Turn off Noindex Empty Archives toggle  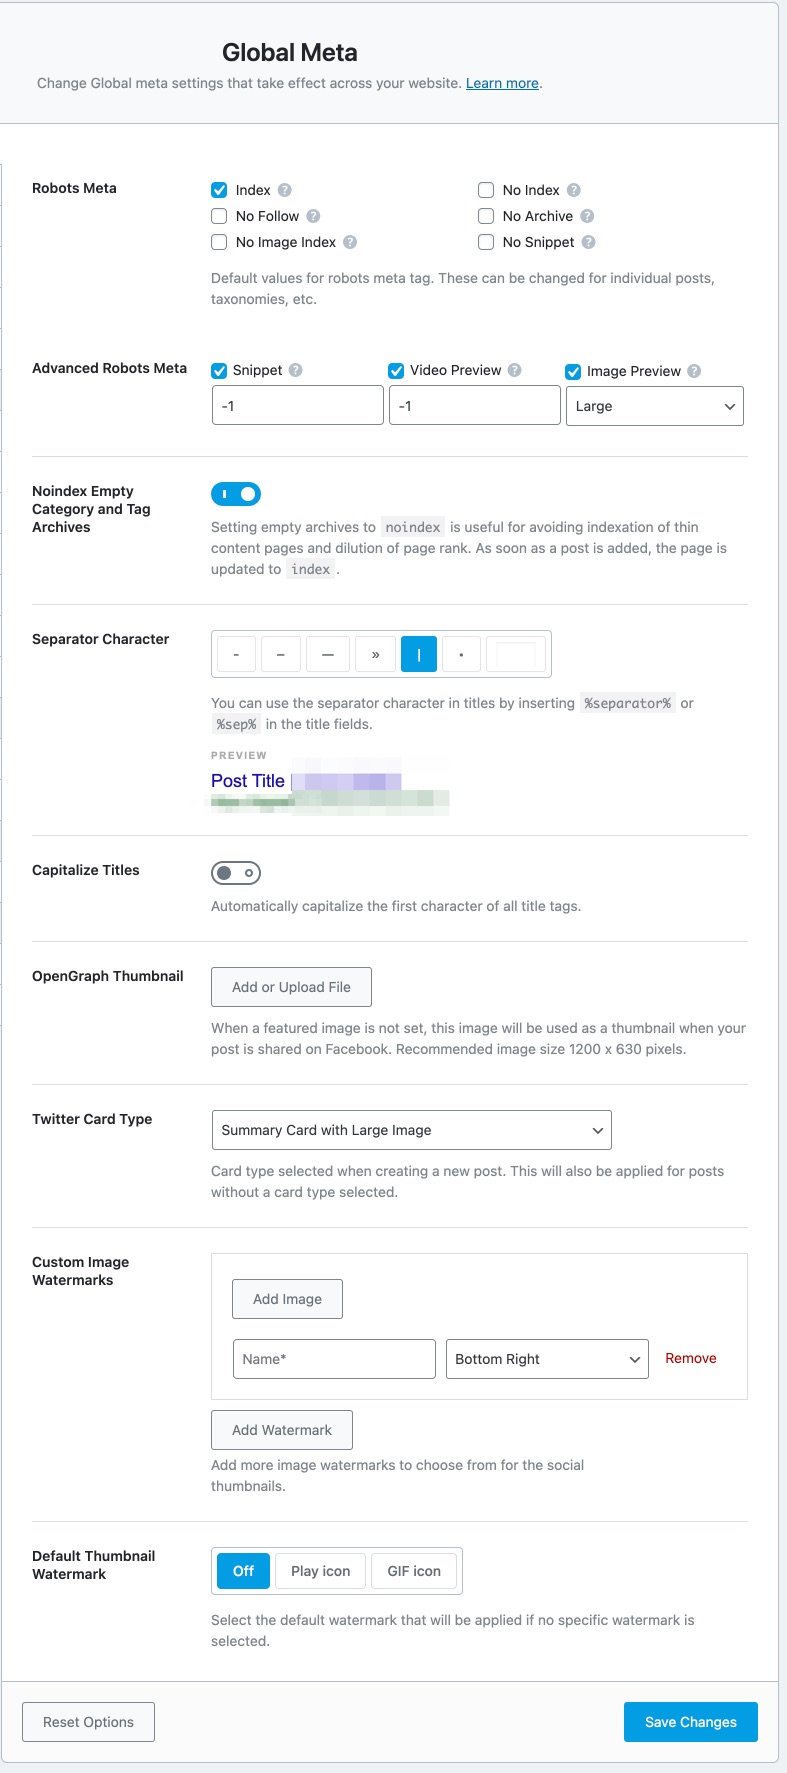point(236,494)
